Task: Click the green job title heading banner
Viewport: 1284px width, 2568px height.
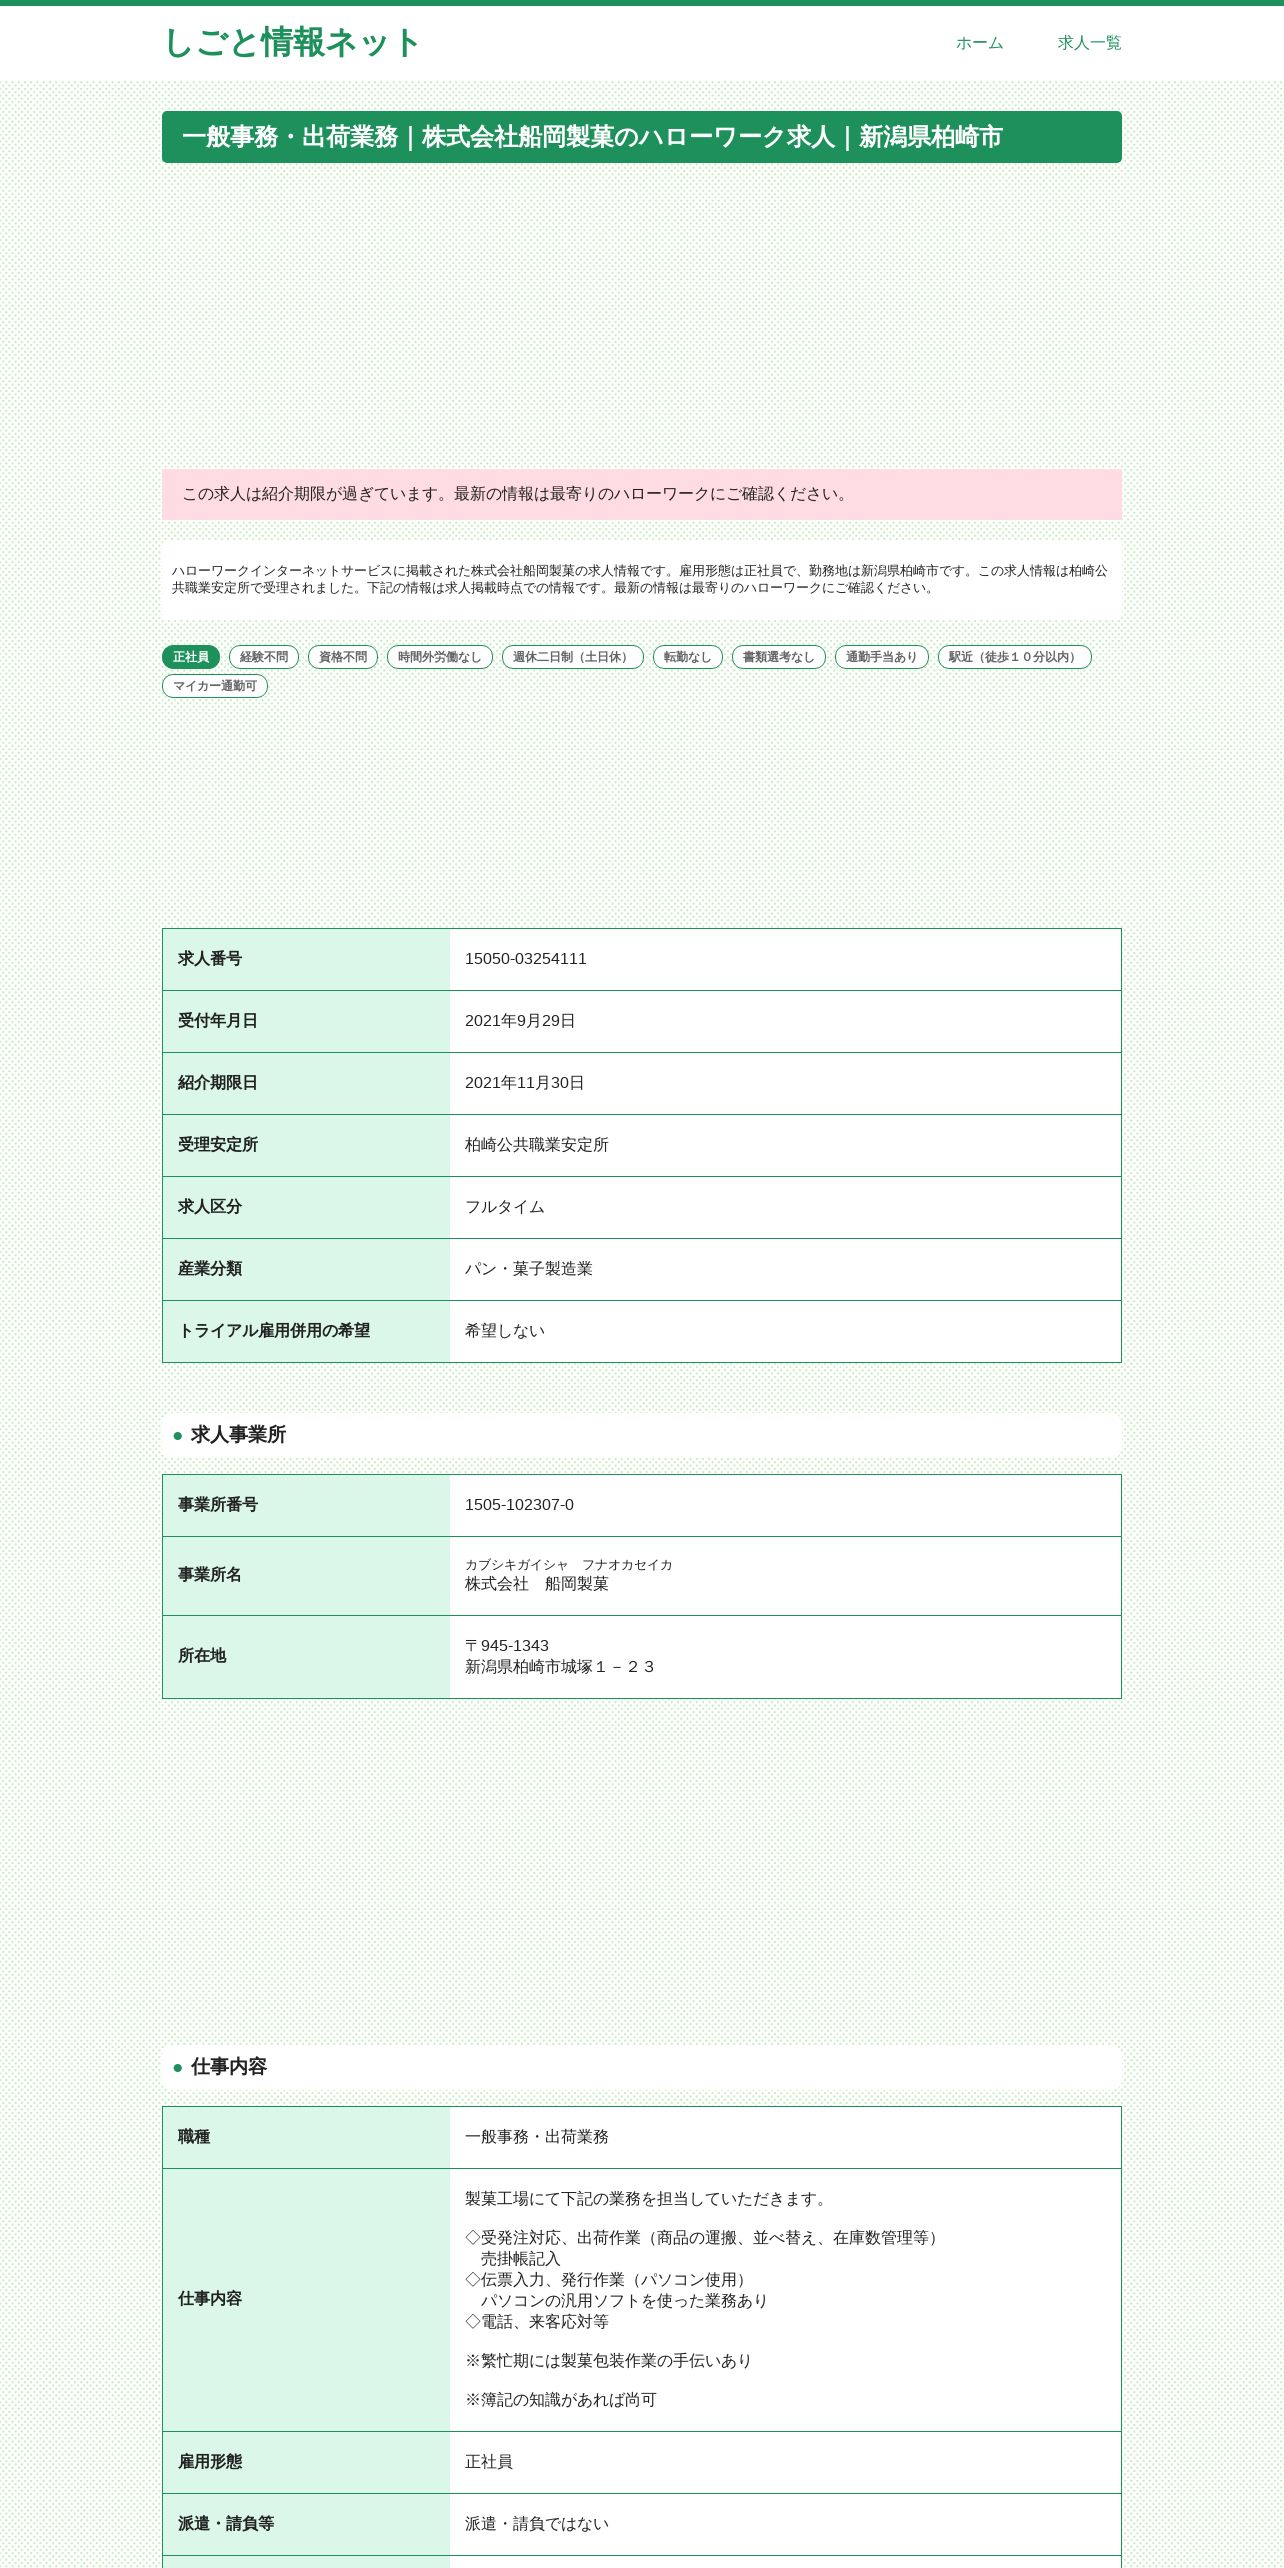Action: [x=642, y=137]
